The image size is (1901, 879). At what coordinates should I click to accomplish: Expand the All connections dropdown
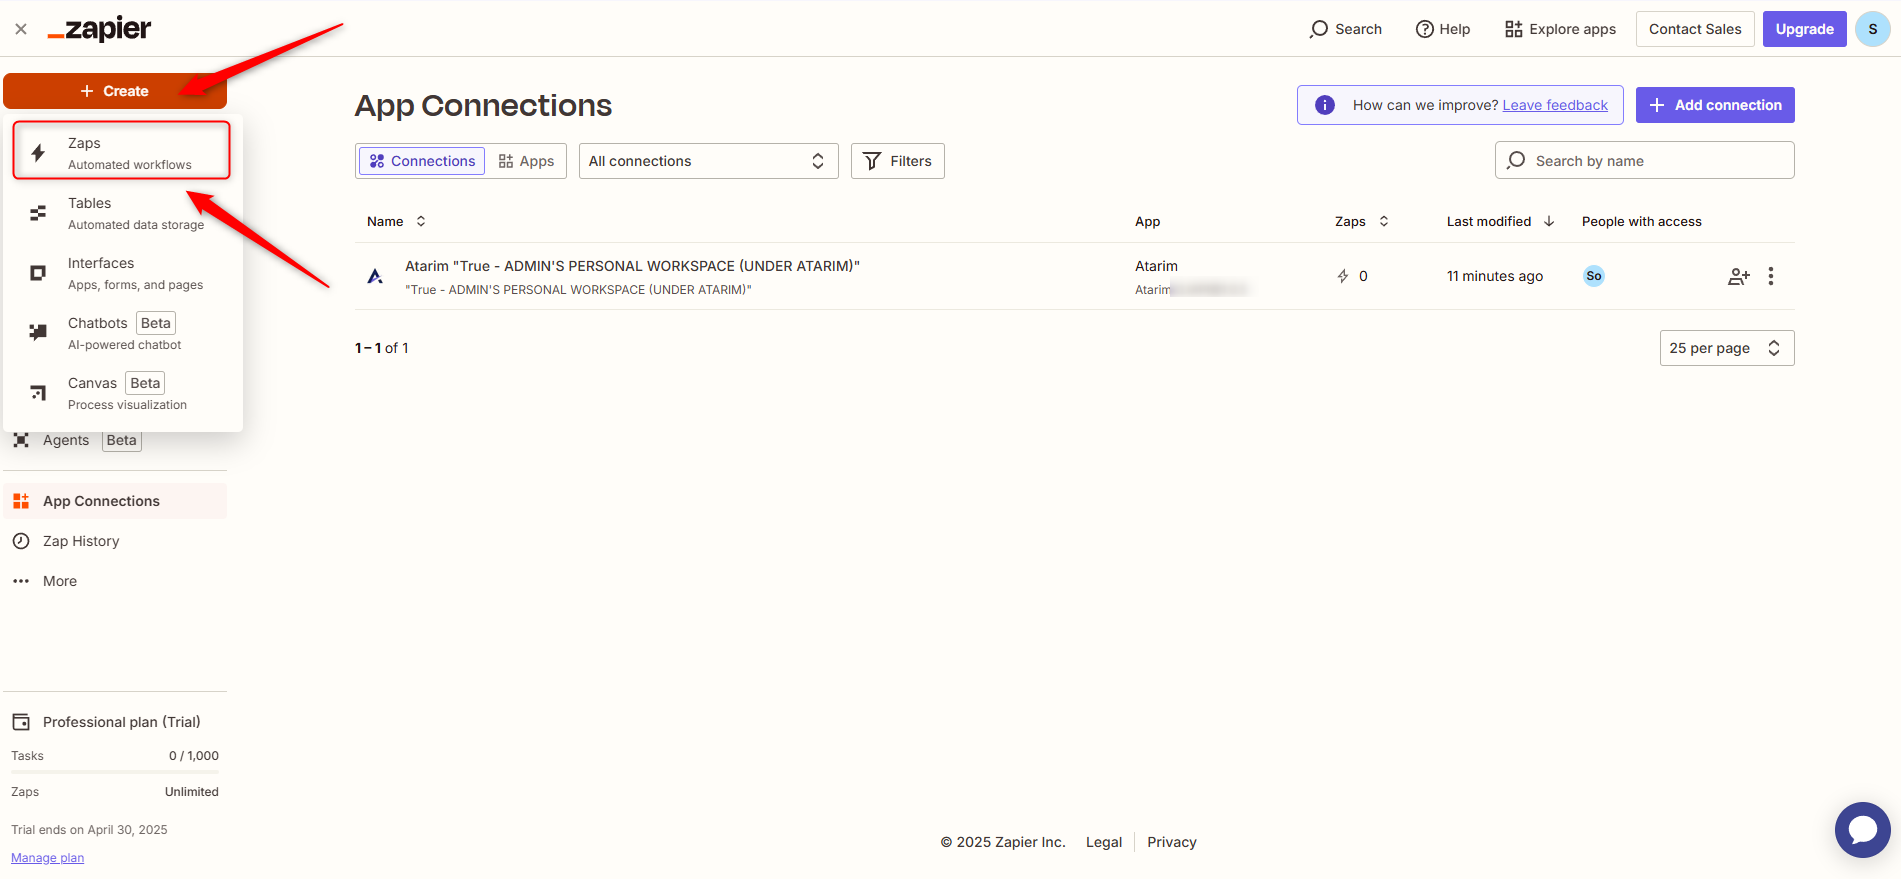[x=707, y=161]
